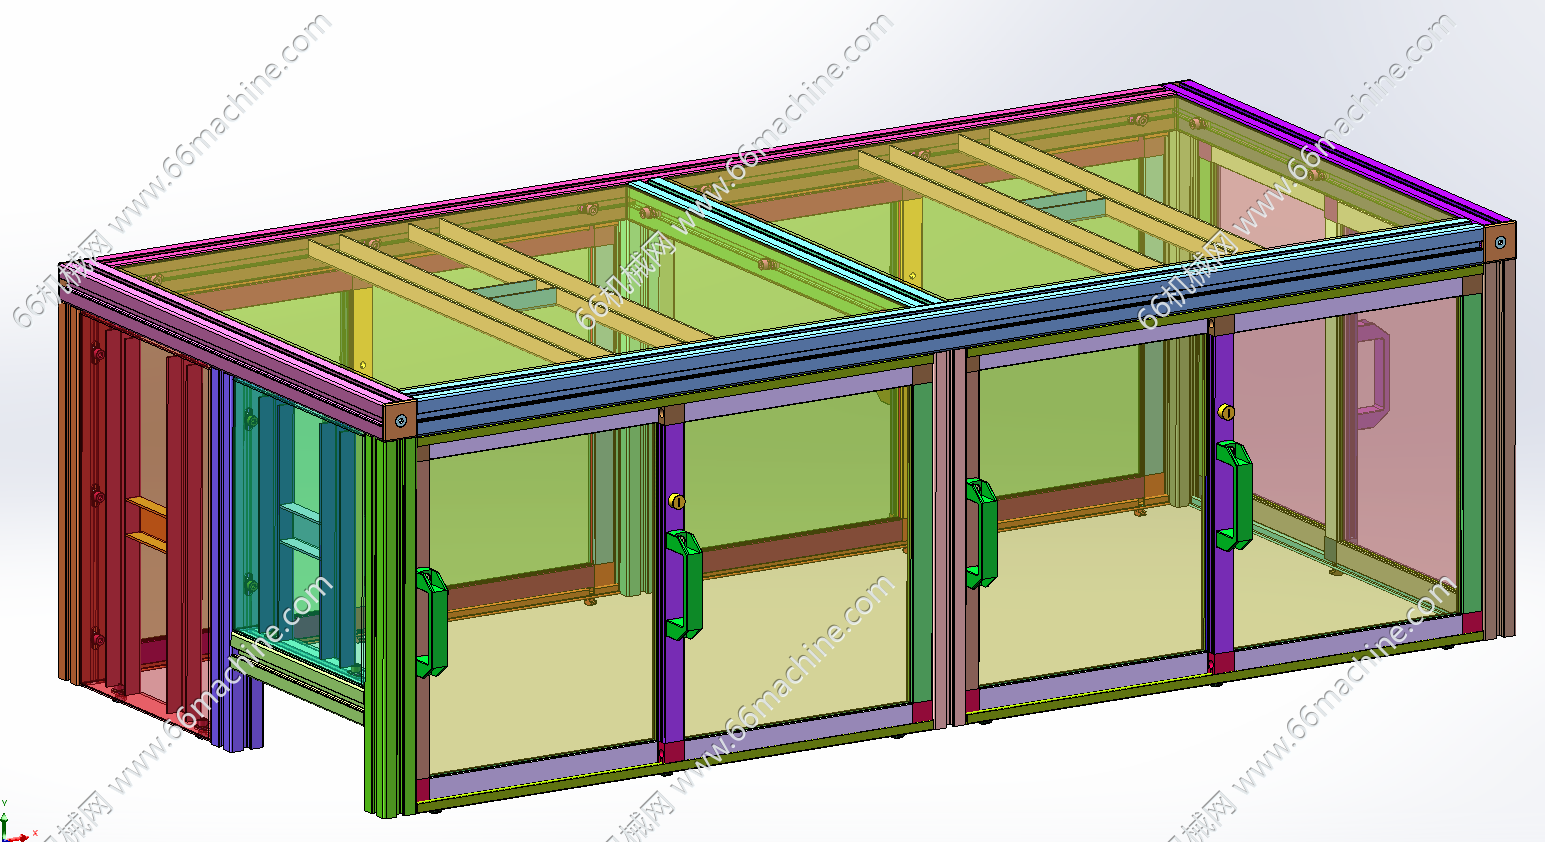Click the brass lock on the left purple stile

(677, 501)
